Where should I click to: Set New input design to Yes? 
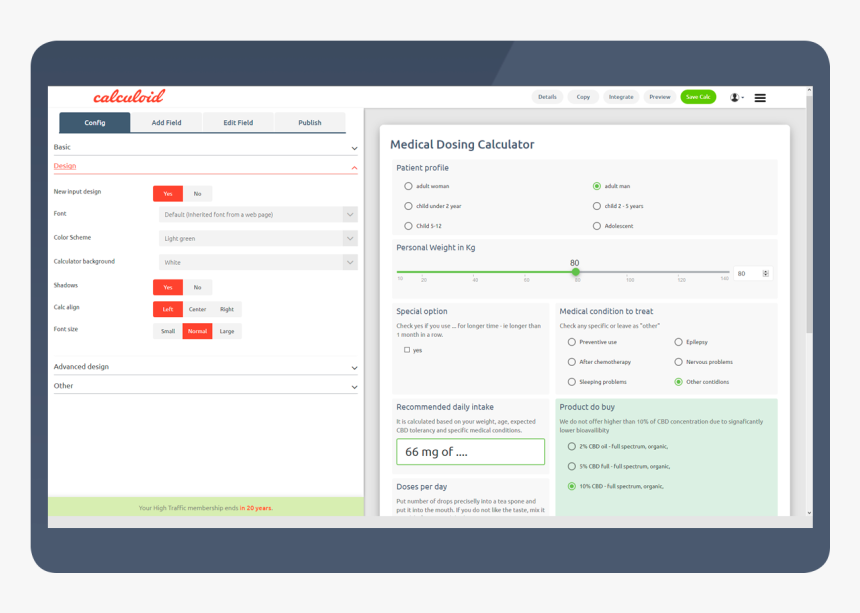point(168,194)
